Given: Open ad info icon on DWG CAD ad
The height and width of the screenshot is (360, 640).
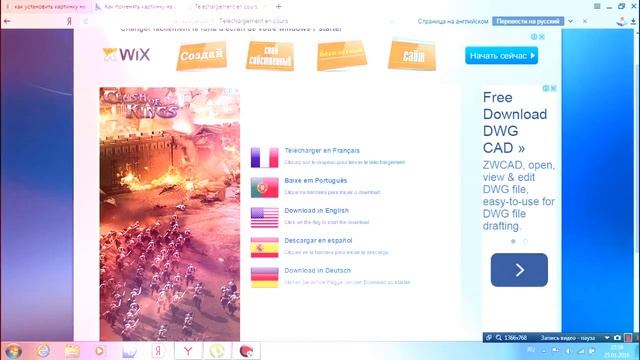Looking at the screenshot, I should click(x=546, y=88).
